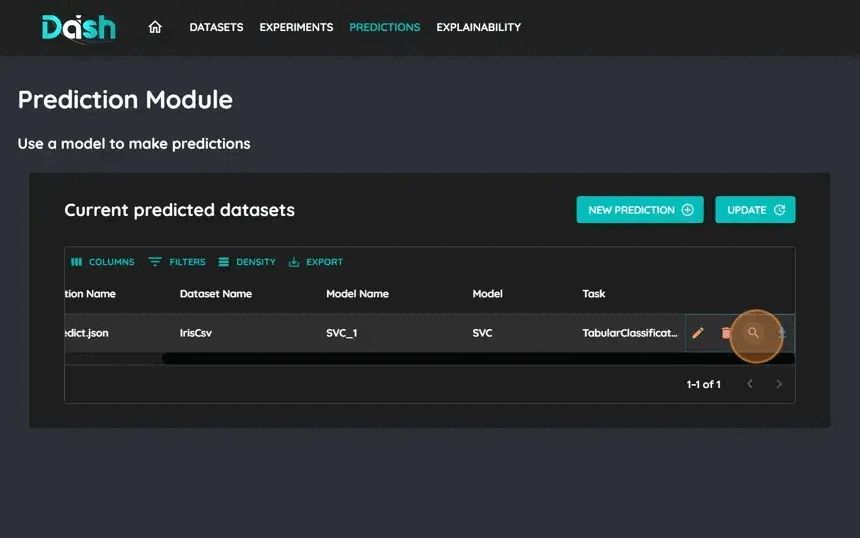
Task: Go to the home page icon
Action: coord(155,27)
